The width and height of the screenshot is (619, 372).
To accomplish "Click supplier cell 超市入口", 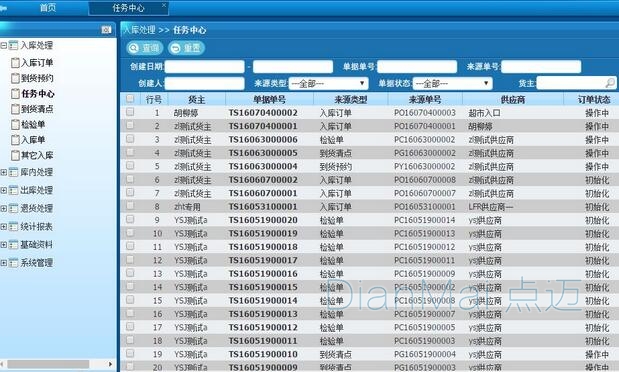I will pyautogui.click(x=484, y=113).
